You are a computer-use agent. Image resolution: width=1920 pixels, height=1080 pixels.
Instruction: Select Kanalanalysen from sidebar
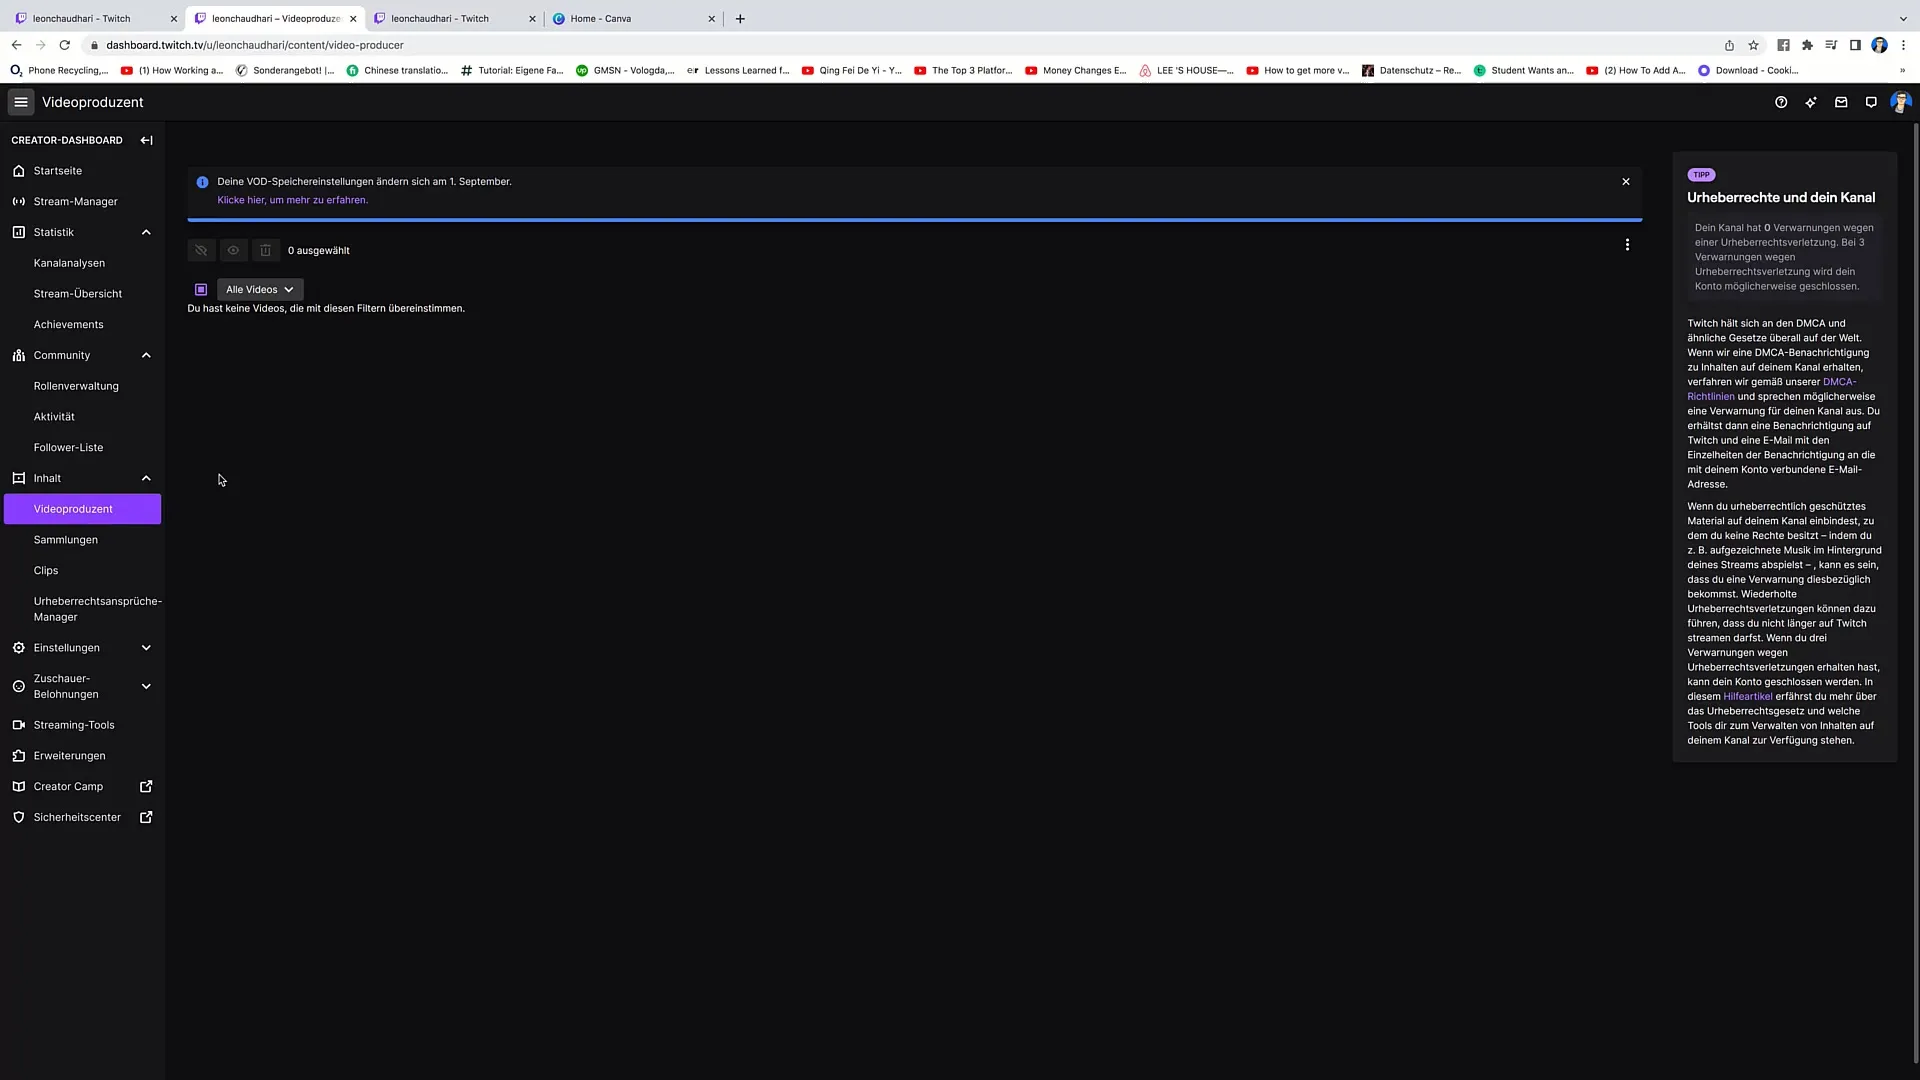click(x=69, y=262)
